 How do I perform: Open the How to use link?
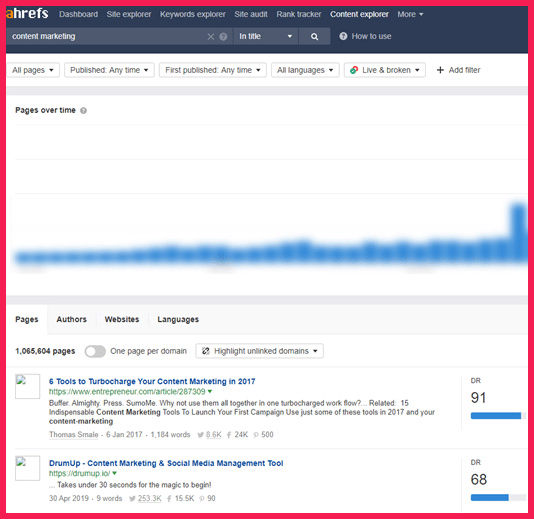(x=371, y=36)
